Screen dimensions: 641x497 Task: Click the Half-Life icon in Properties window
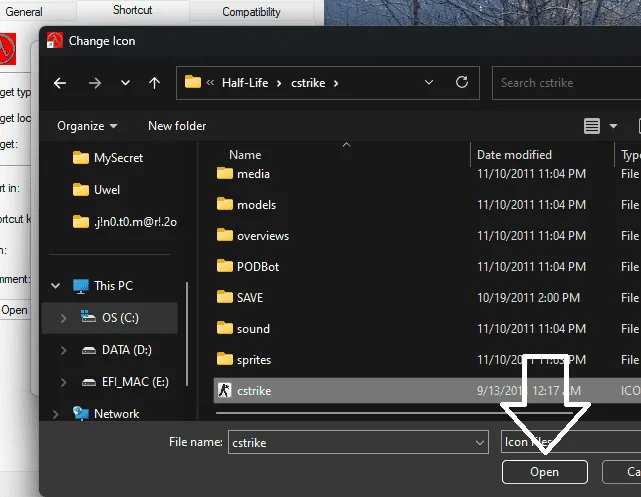8,49
